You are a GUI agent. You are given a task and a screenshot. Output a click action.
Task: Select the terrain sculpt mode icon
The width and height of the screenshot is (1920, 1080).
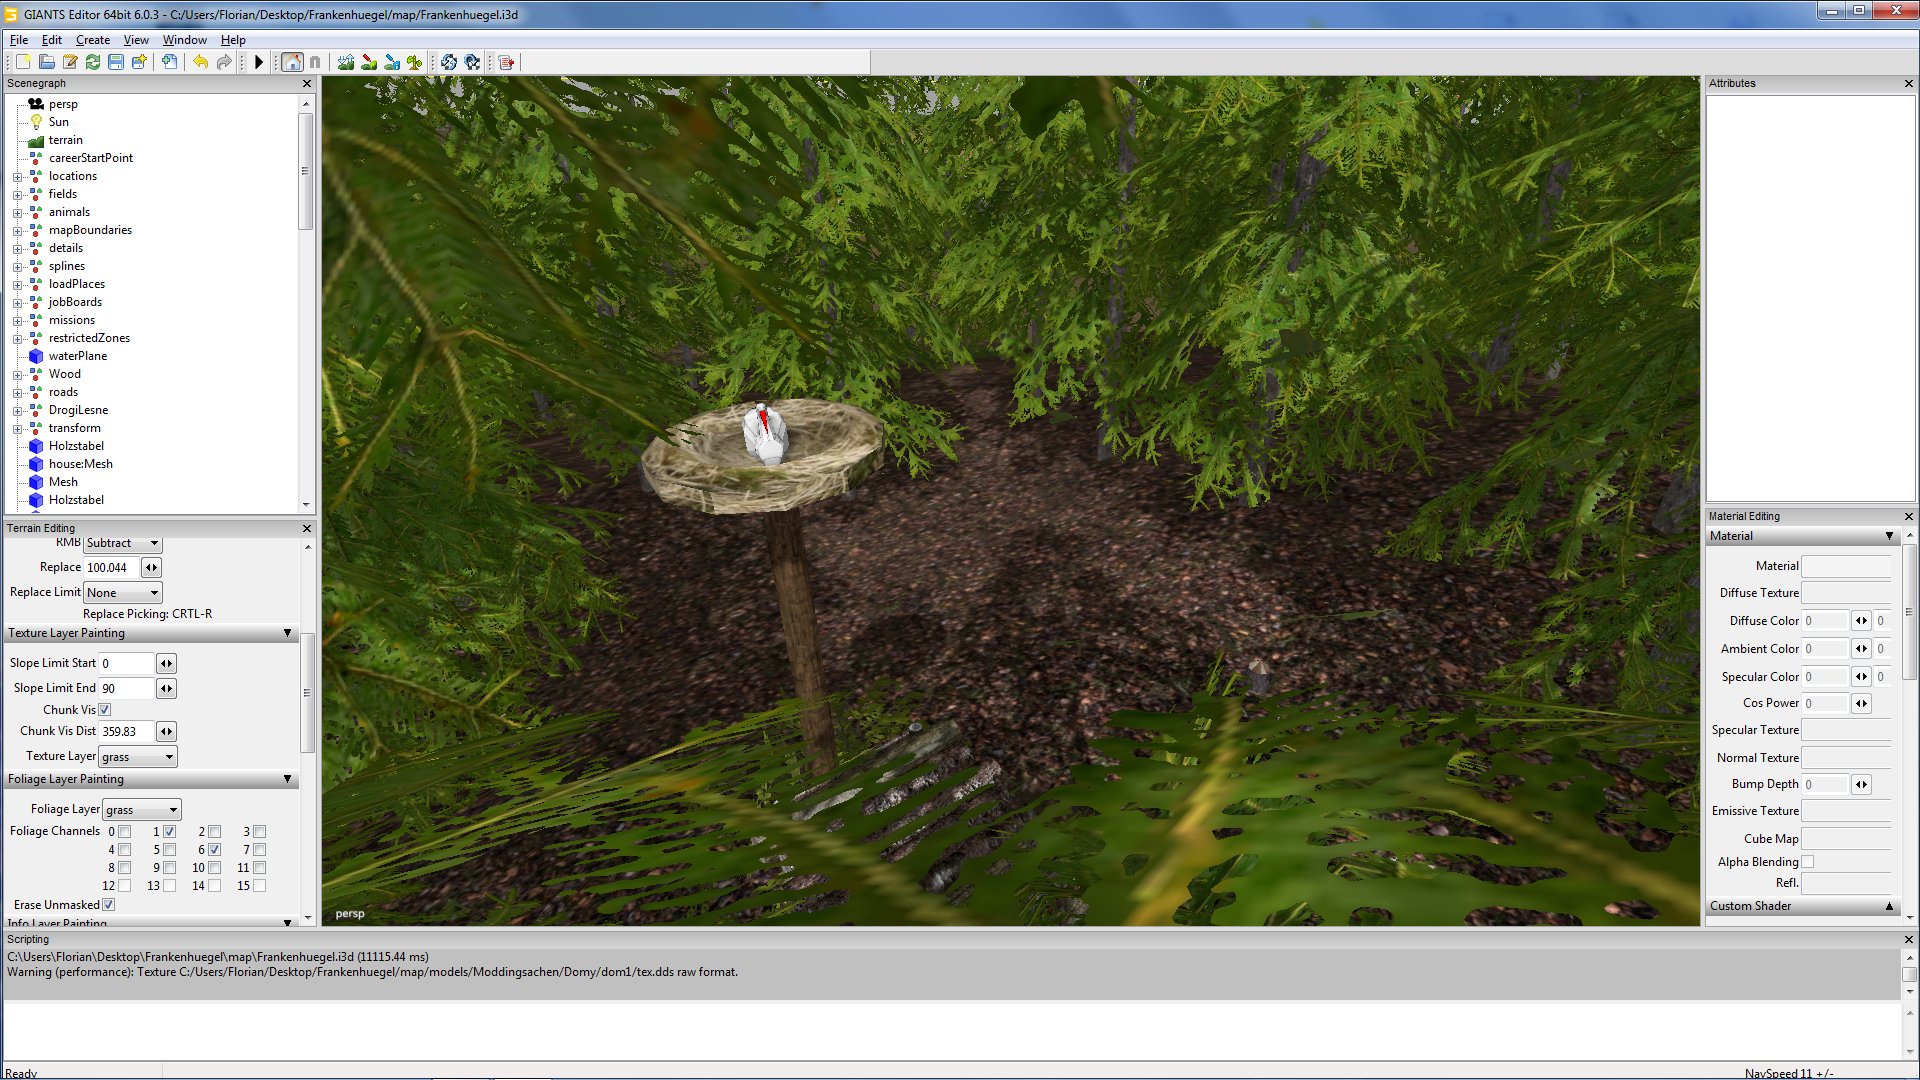[x=346, y=62]
